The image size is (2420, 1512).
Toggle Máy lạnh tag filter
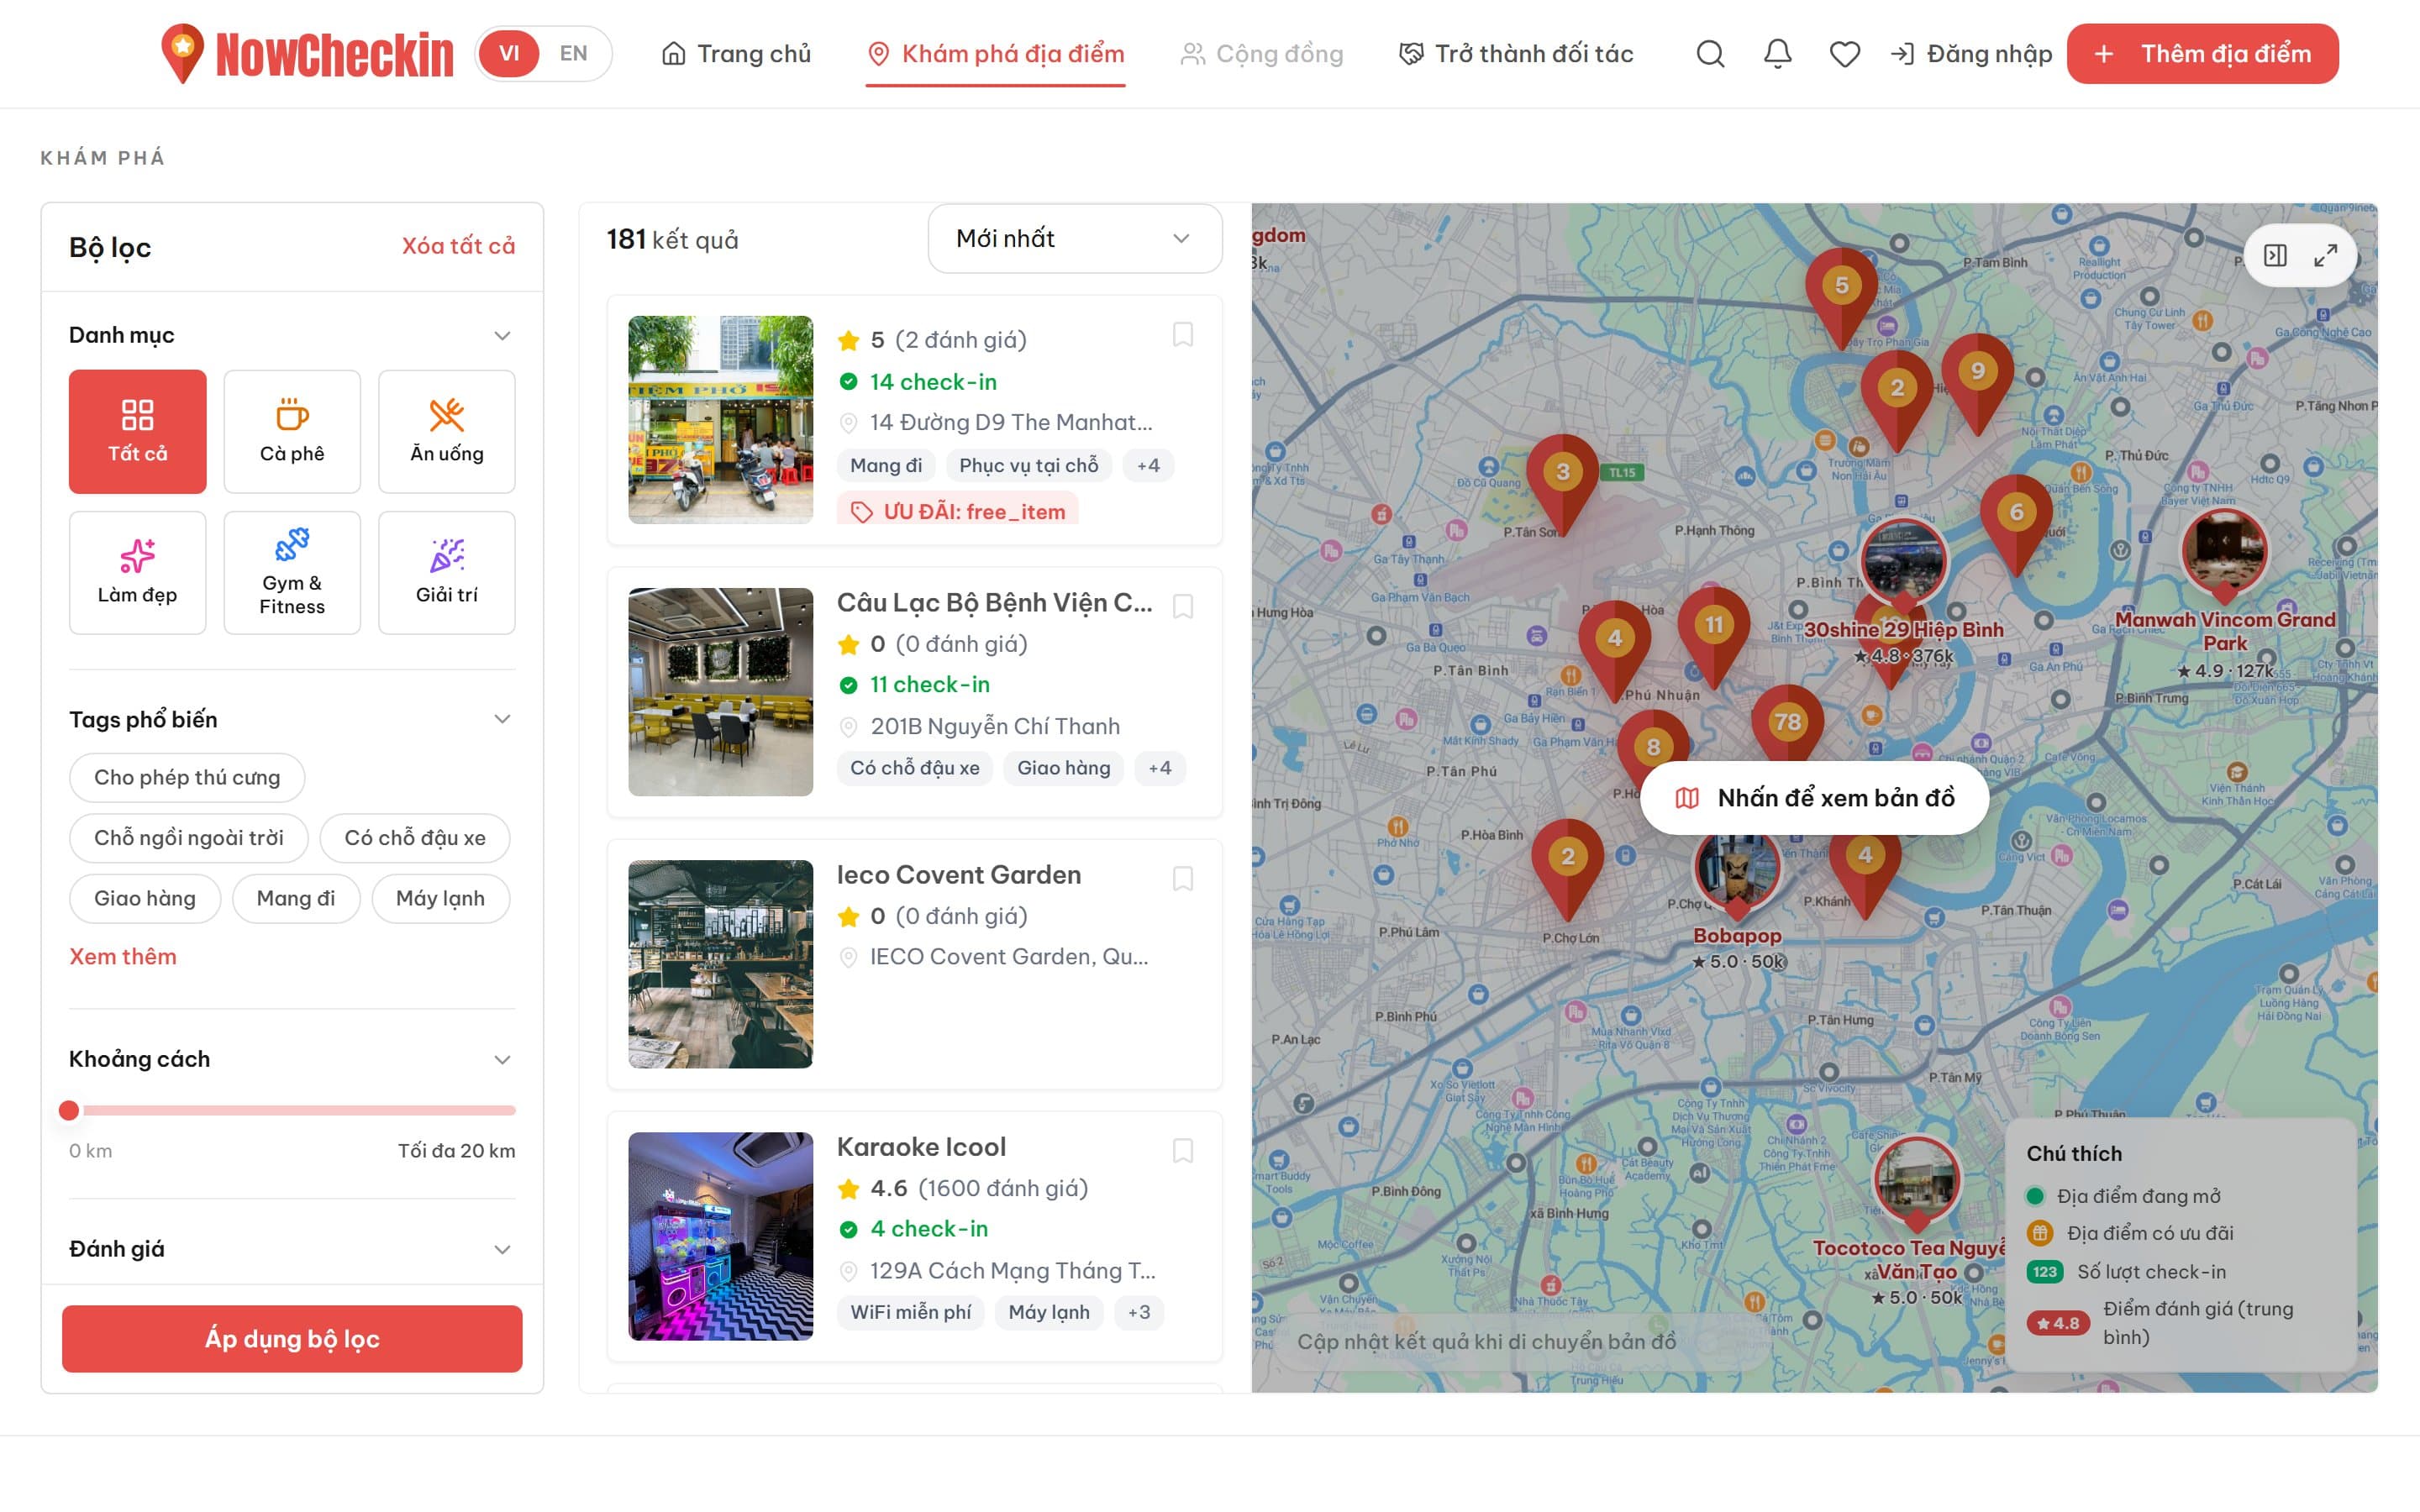click(x=440, y=898)
